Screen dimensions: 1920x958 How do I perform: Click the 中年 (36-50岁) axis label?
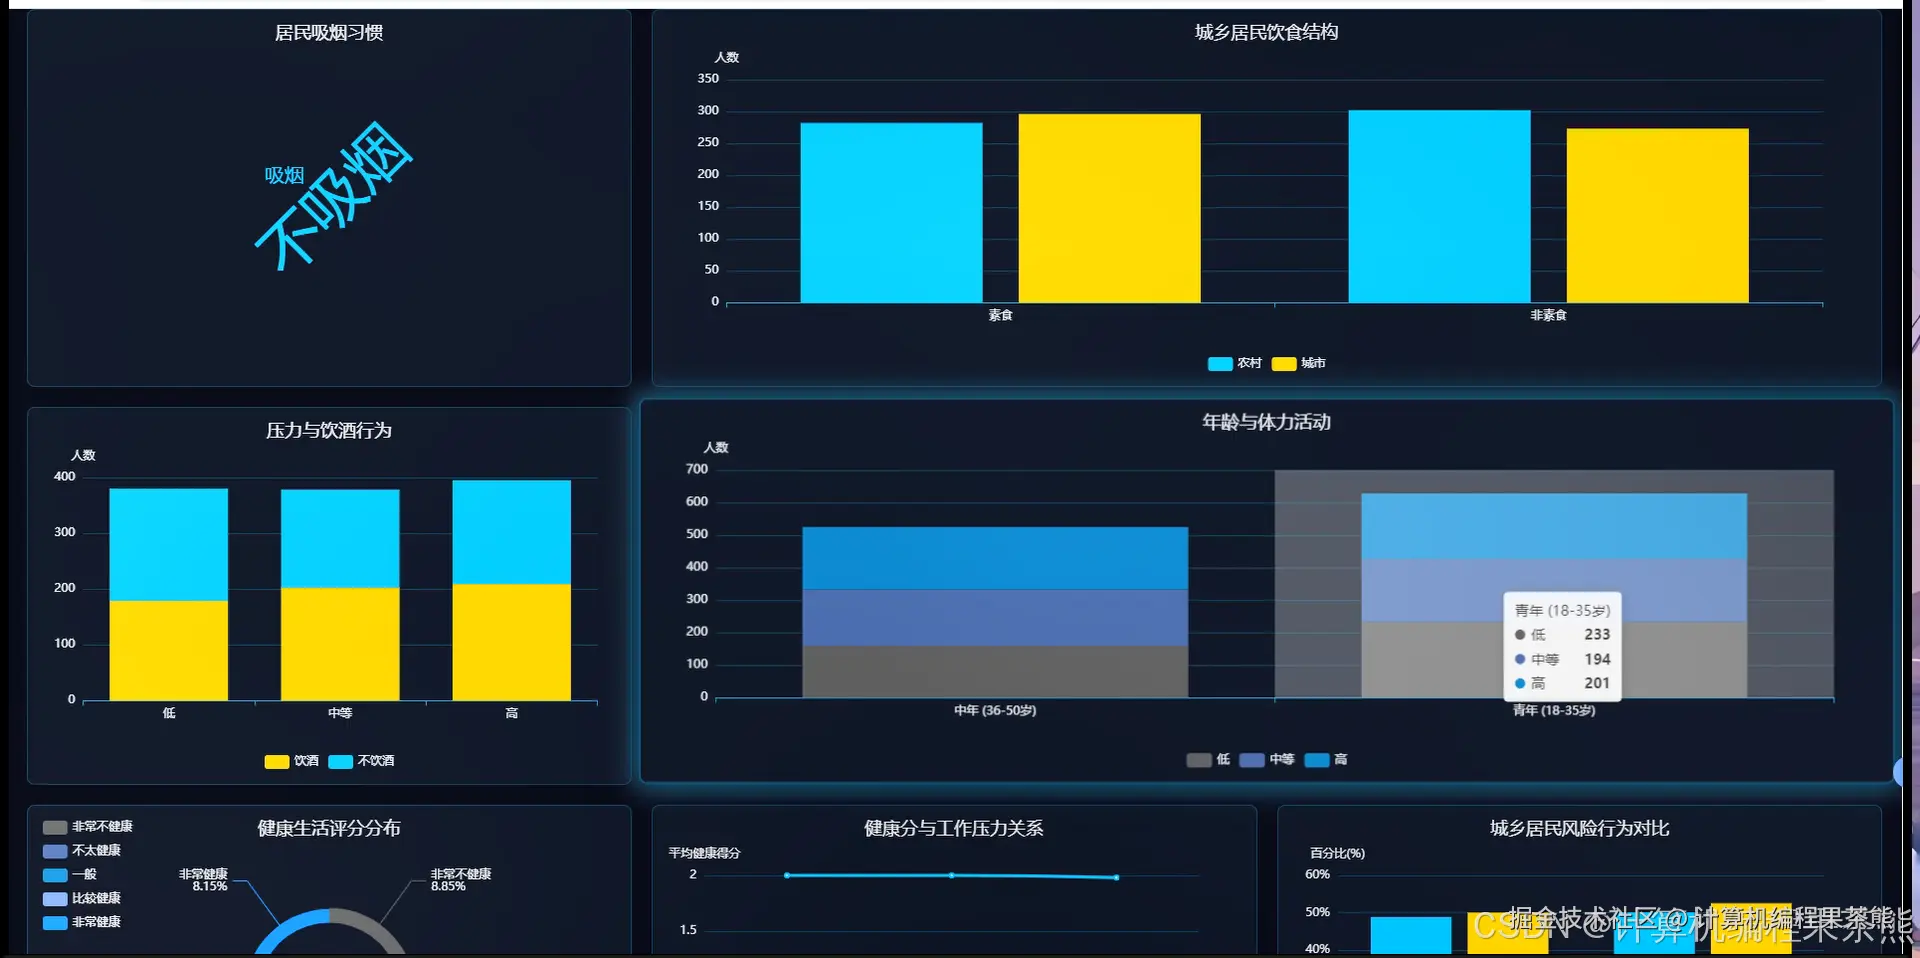pos(995,711)
